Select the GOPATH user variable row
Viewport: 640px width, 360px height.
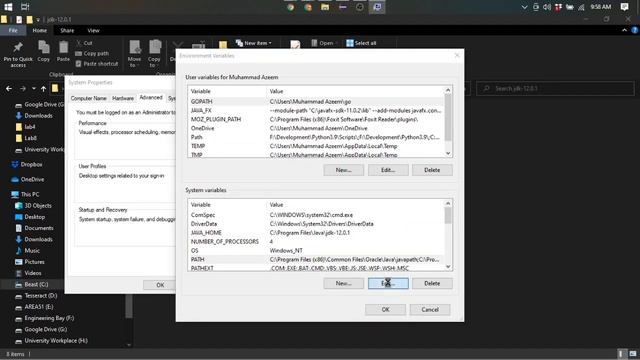pyautogui.click(x=316, y=102)
